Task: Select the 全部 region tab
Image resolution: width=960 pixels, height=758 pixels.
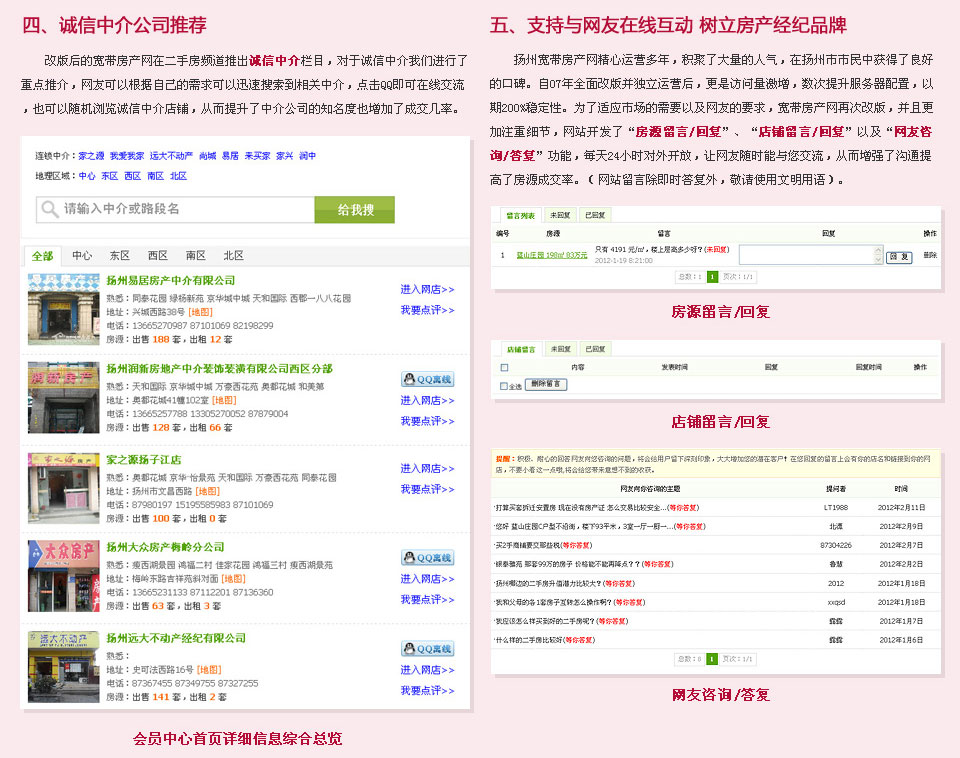Action: (x=43, y=256)
